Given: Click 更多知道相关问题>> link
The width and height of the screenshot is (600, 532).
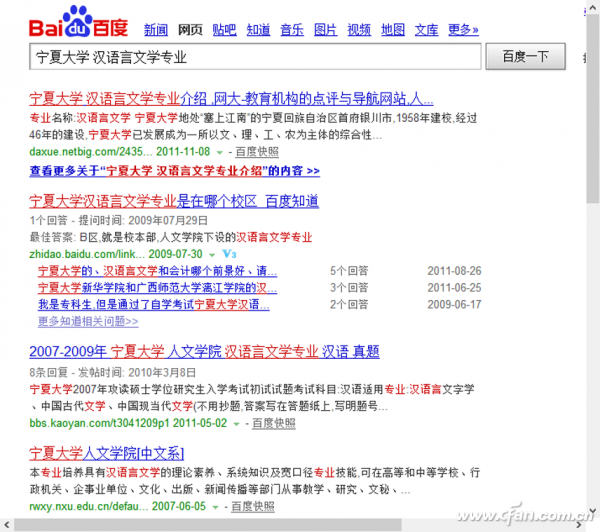Looking at the screenshot, I should click(x=88, y=321).
